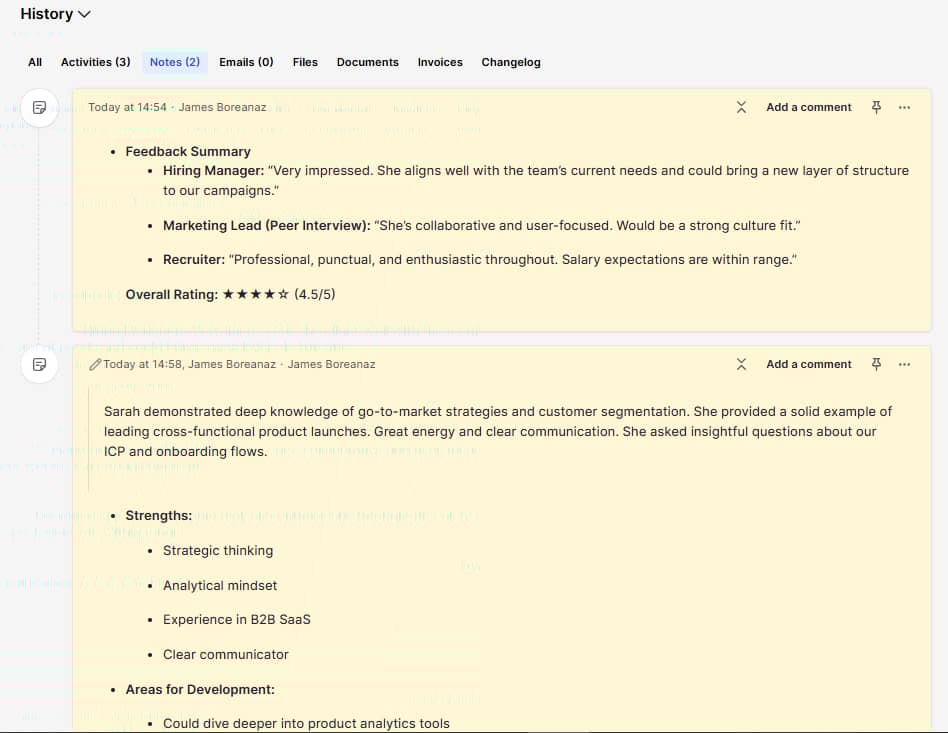Add a comment on the first note
This screenshot has width=948, height=733.
808,107
